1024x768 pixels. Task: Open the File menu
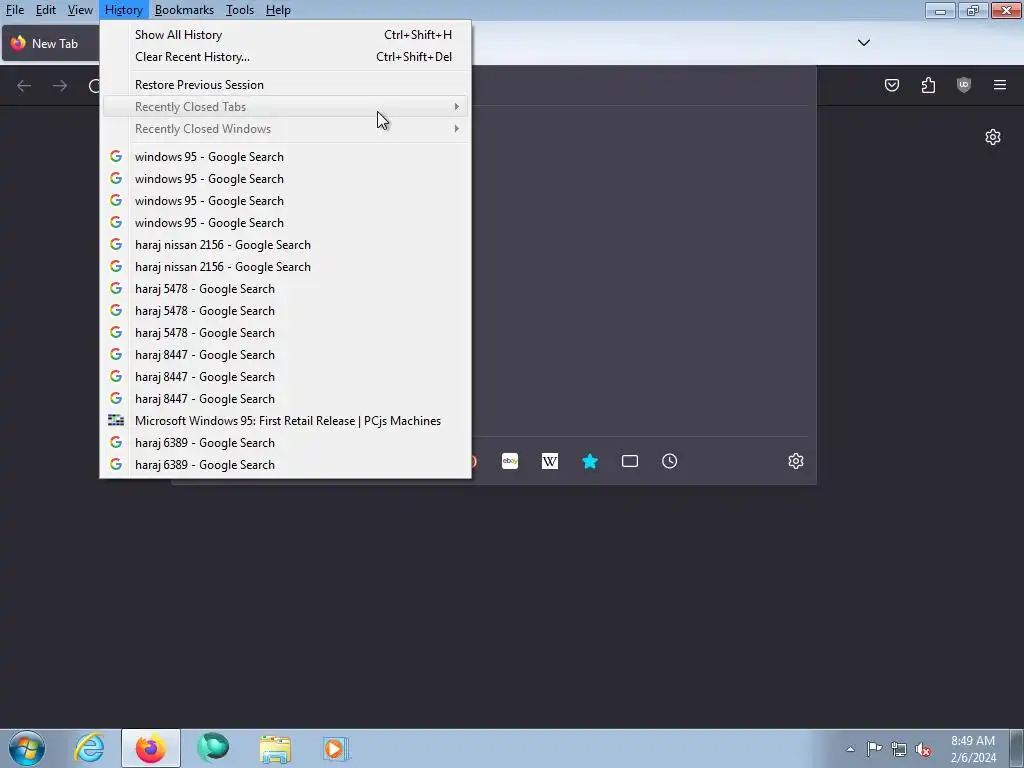(15, 10)
